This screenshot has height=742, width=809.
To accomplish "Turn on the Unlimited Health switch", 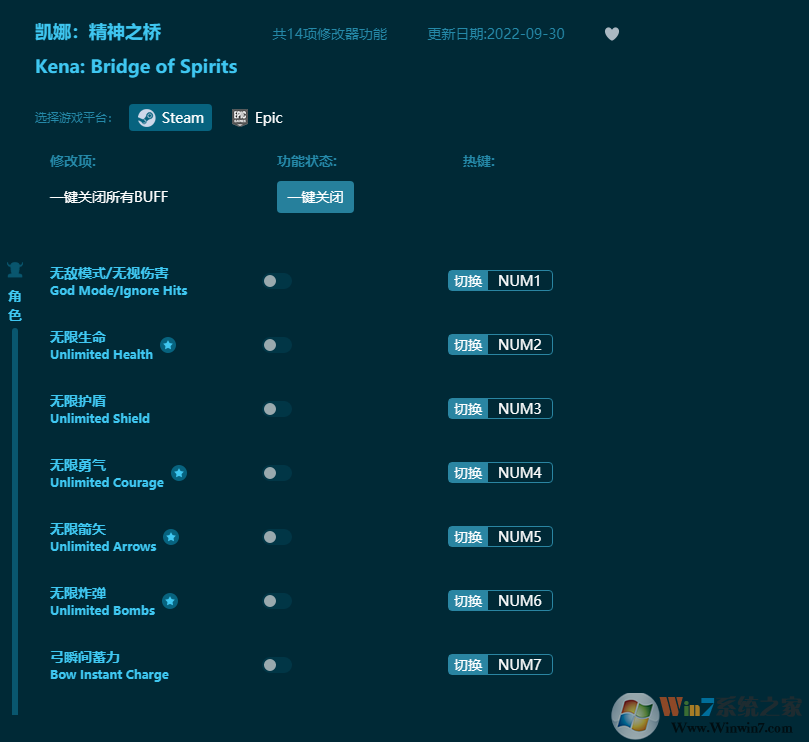I will (x=277, y=345).
